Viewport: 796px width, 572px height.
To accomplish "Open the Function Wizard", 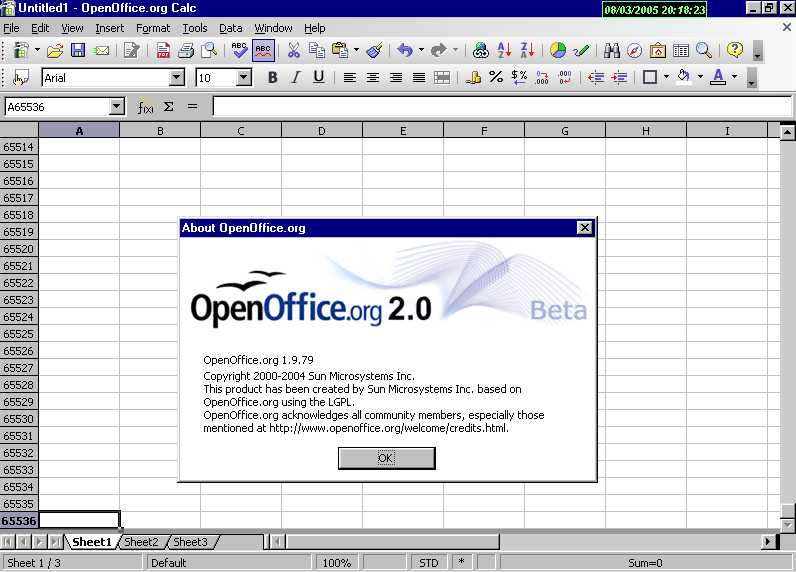I will [x=145, y=107].
